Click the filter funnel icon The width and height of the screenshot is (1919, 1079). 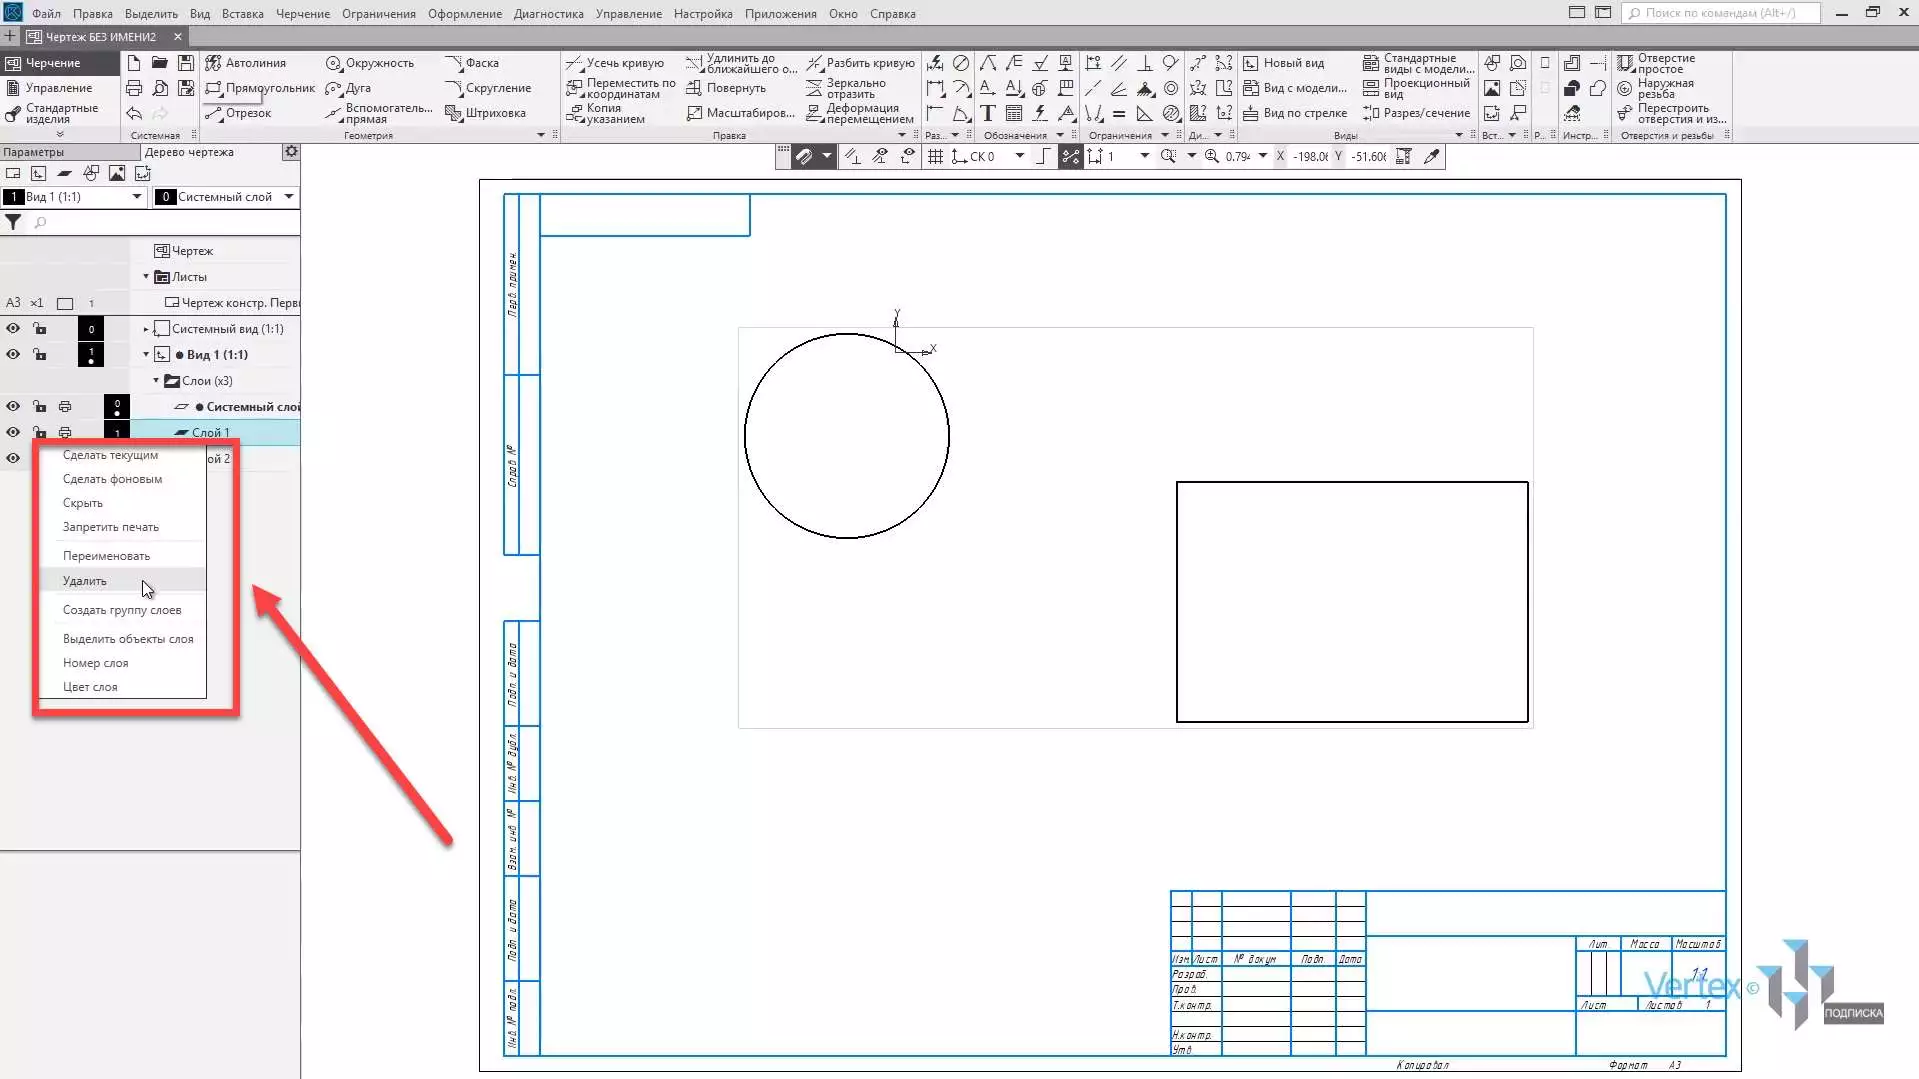pyautogui.click(x=13, y=223)
